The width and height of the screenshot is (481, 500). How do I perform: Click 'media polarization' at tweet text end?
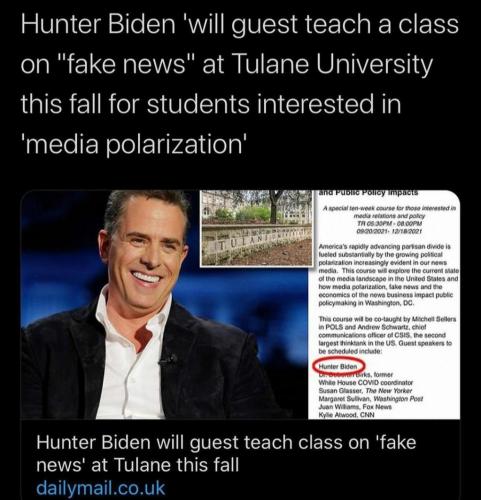pyautogui.click(x=134, y=144)
